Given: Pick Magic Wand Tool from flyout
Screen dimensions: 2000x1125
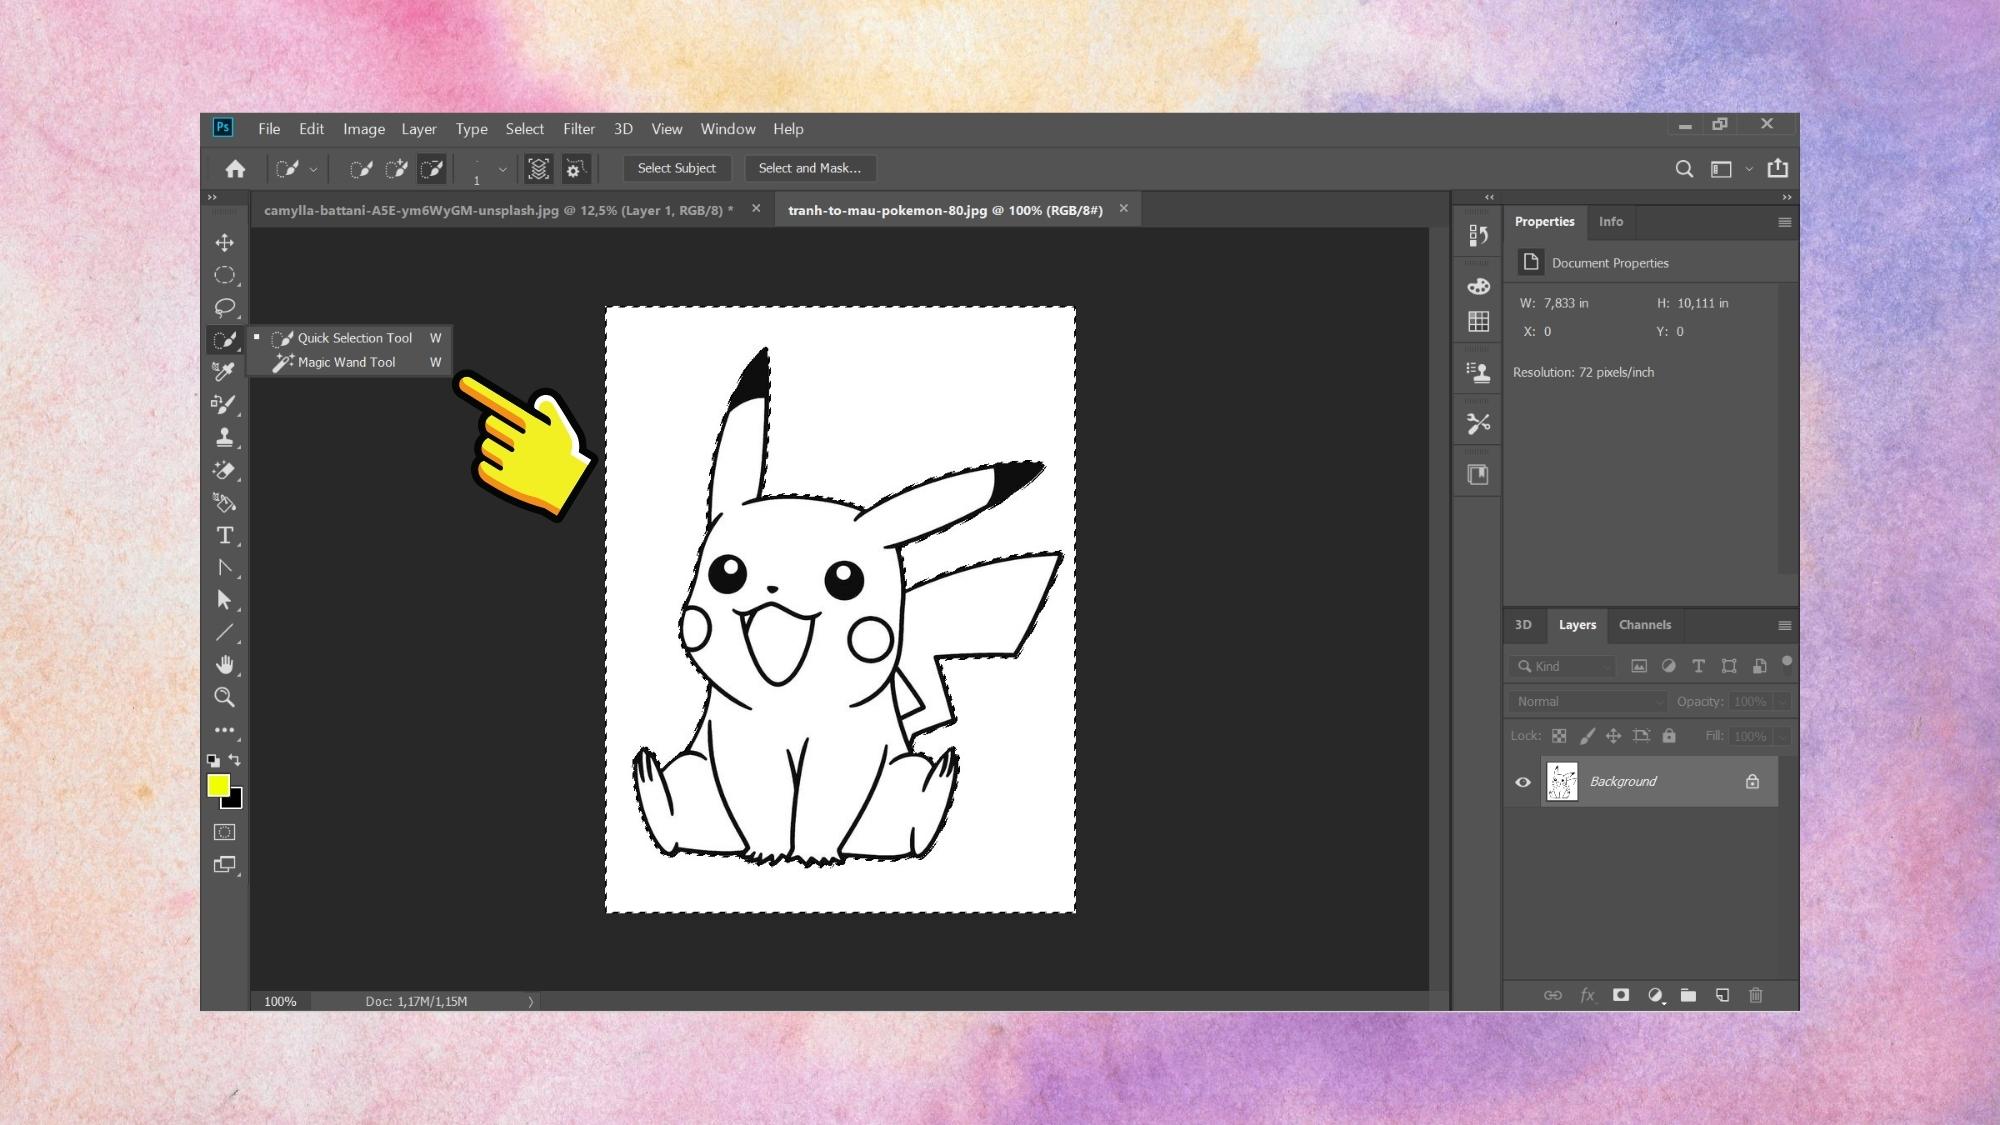Looking at the screenshot, I should coord(346,362).
